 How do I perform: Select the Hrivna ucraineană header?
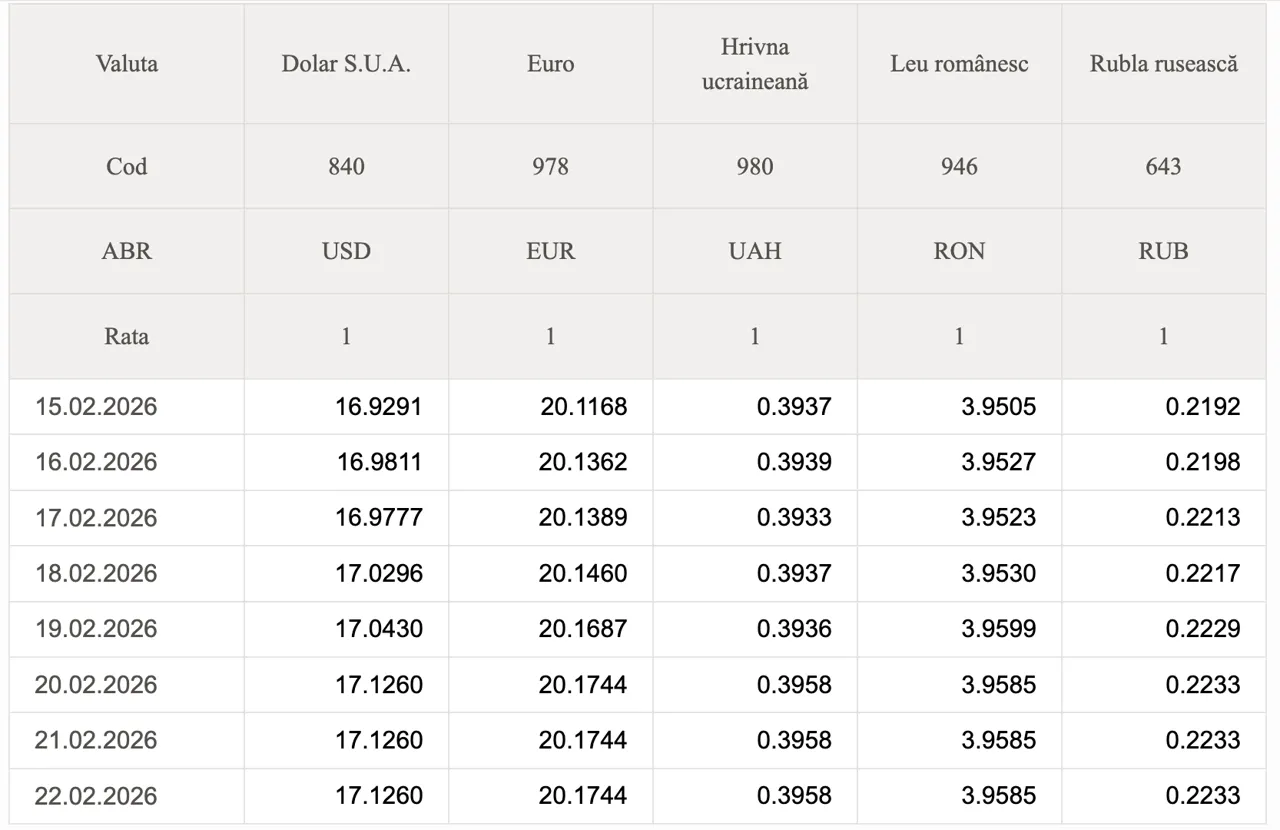coord(754,64)
